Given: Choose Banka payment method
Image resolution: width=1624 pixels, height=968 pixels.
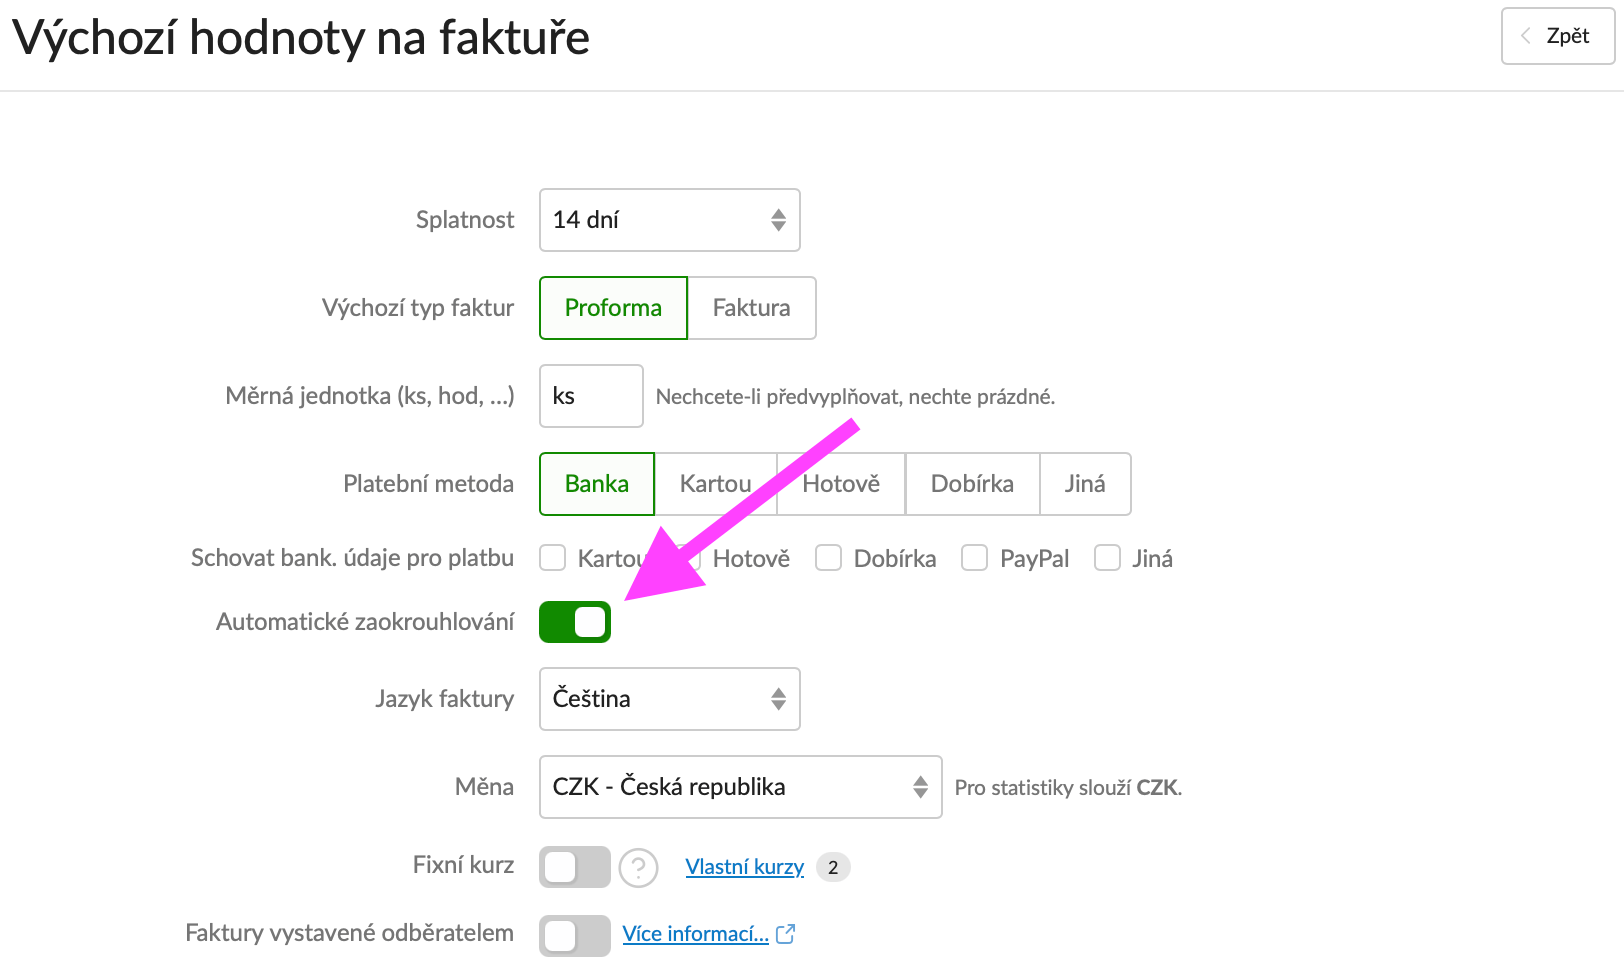Looking at the screenshot, I should (597, 484).
